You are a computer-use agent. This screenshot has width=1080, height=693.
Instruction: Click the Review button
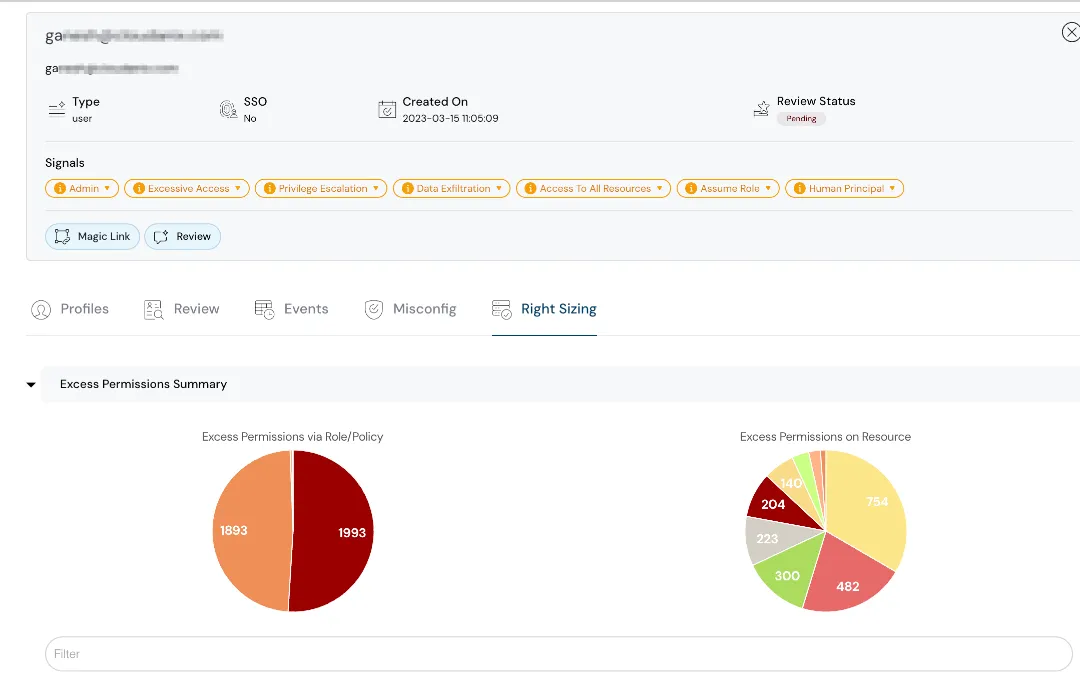point(182,236)
